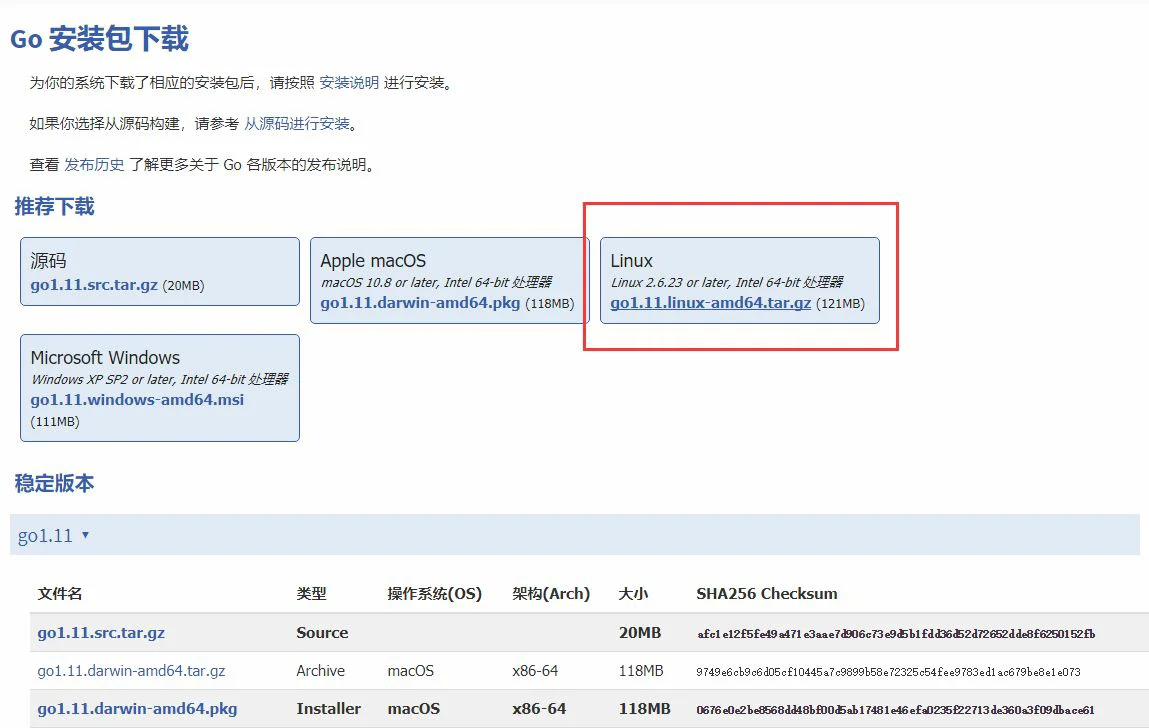The height and width of the screenshot is (728, 1149).
Task: Click the Microsoft Windows box title
Action: click(x=105, y=358)
